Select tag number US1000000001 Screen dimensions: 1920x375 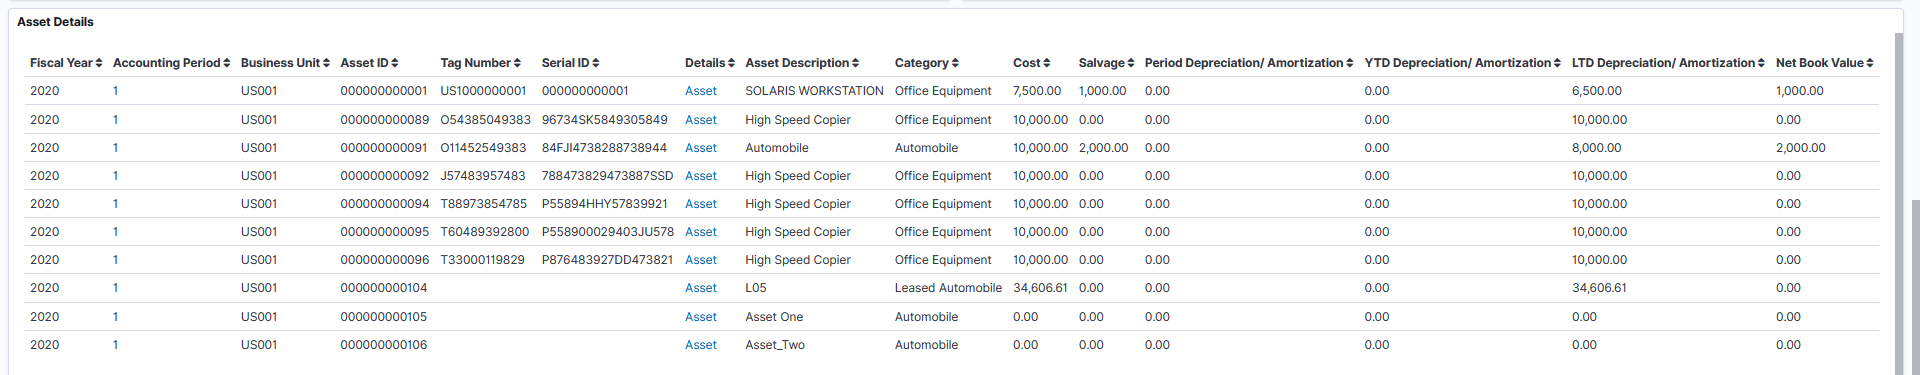[x=483, y=91]
